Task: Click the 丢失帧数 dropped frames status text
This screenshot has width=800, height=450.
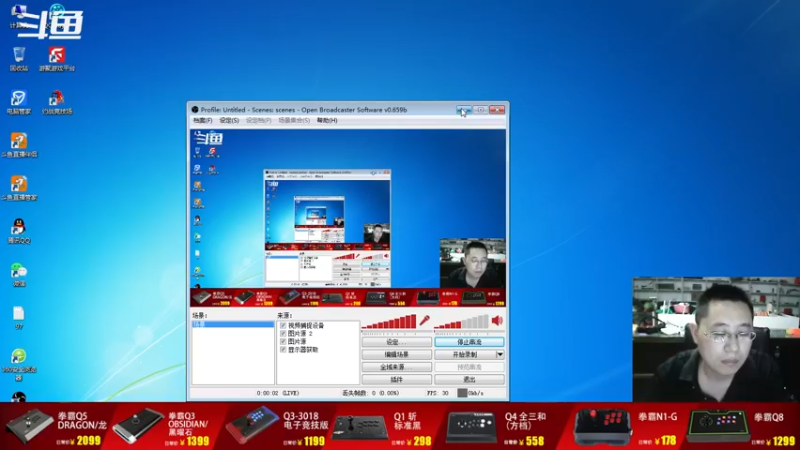Action: pos(370,393)
